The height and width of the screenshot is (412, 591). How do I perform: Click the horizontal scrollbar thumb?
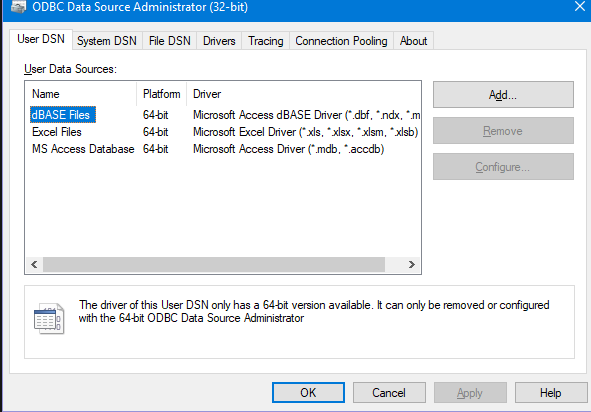[x=214, y=264]
